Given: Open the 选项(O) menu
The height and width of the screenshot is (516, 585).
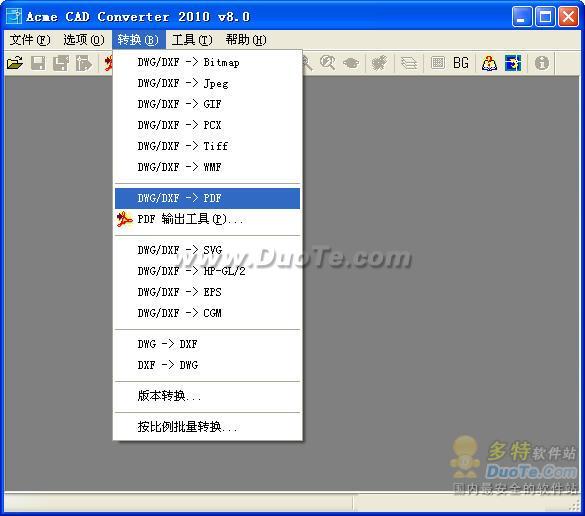Looking at the screenshot, I should (84, 40).
